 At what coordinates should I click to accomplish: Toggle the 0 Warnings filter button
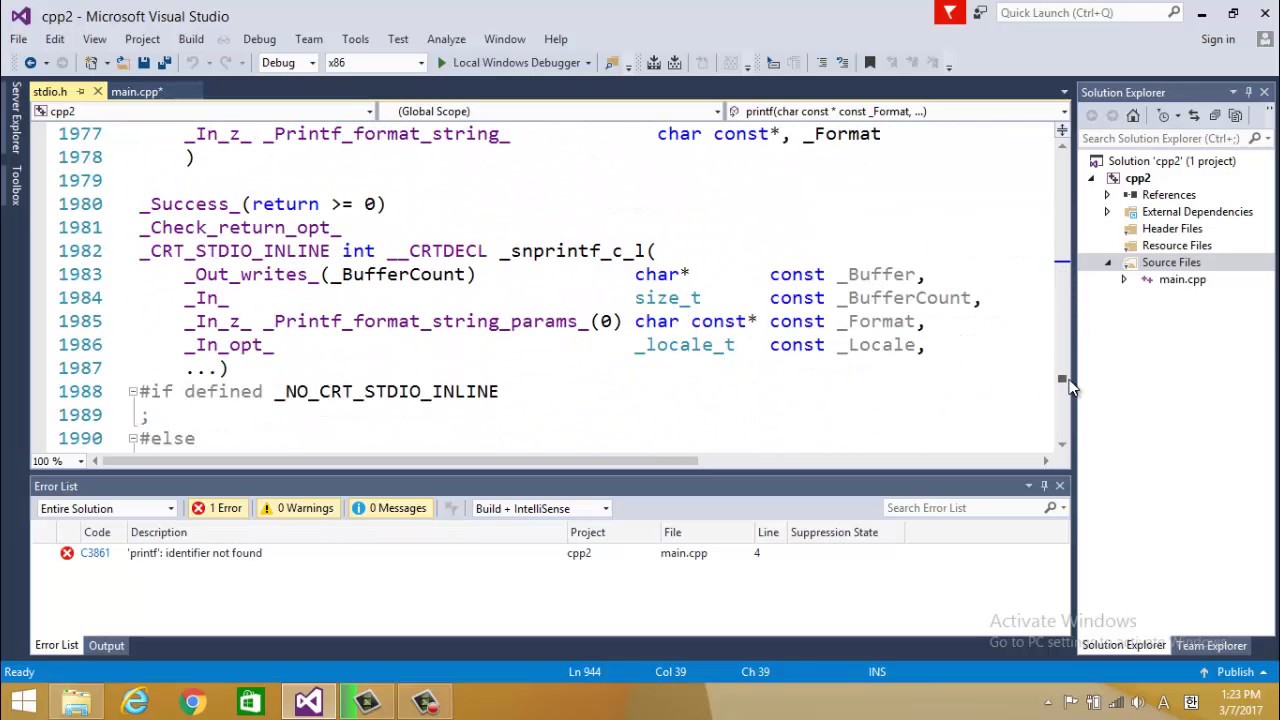tap(297, 508)
